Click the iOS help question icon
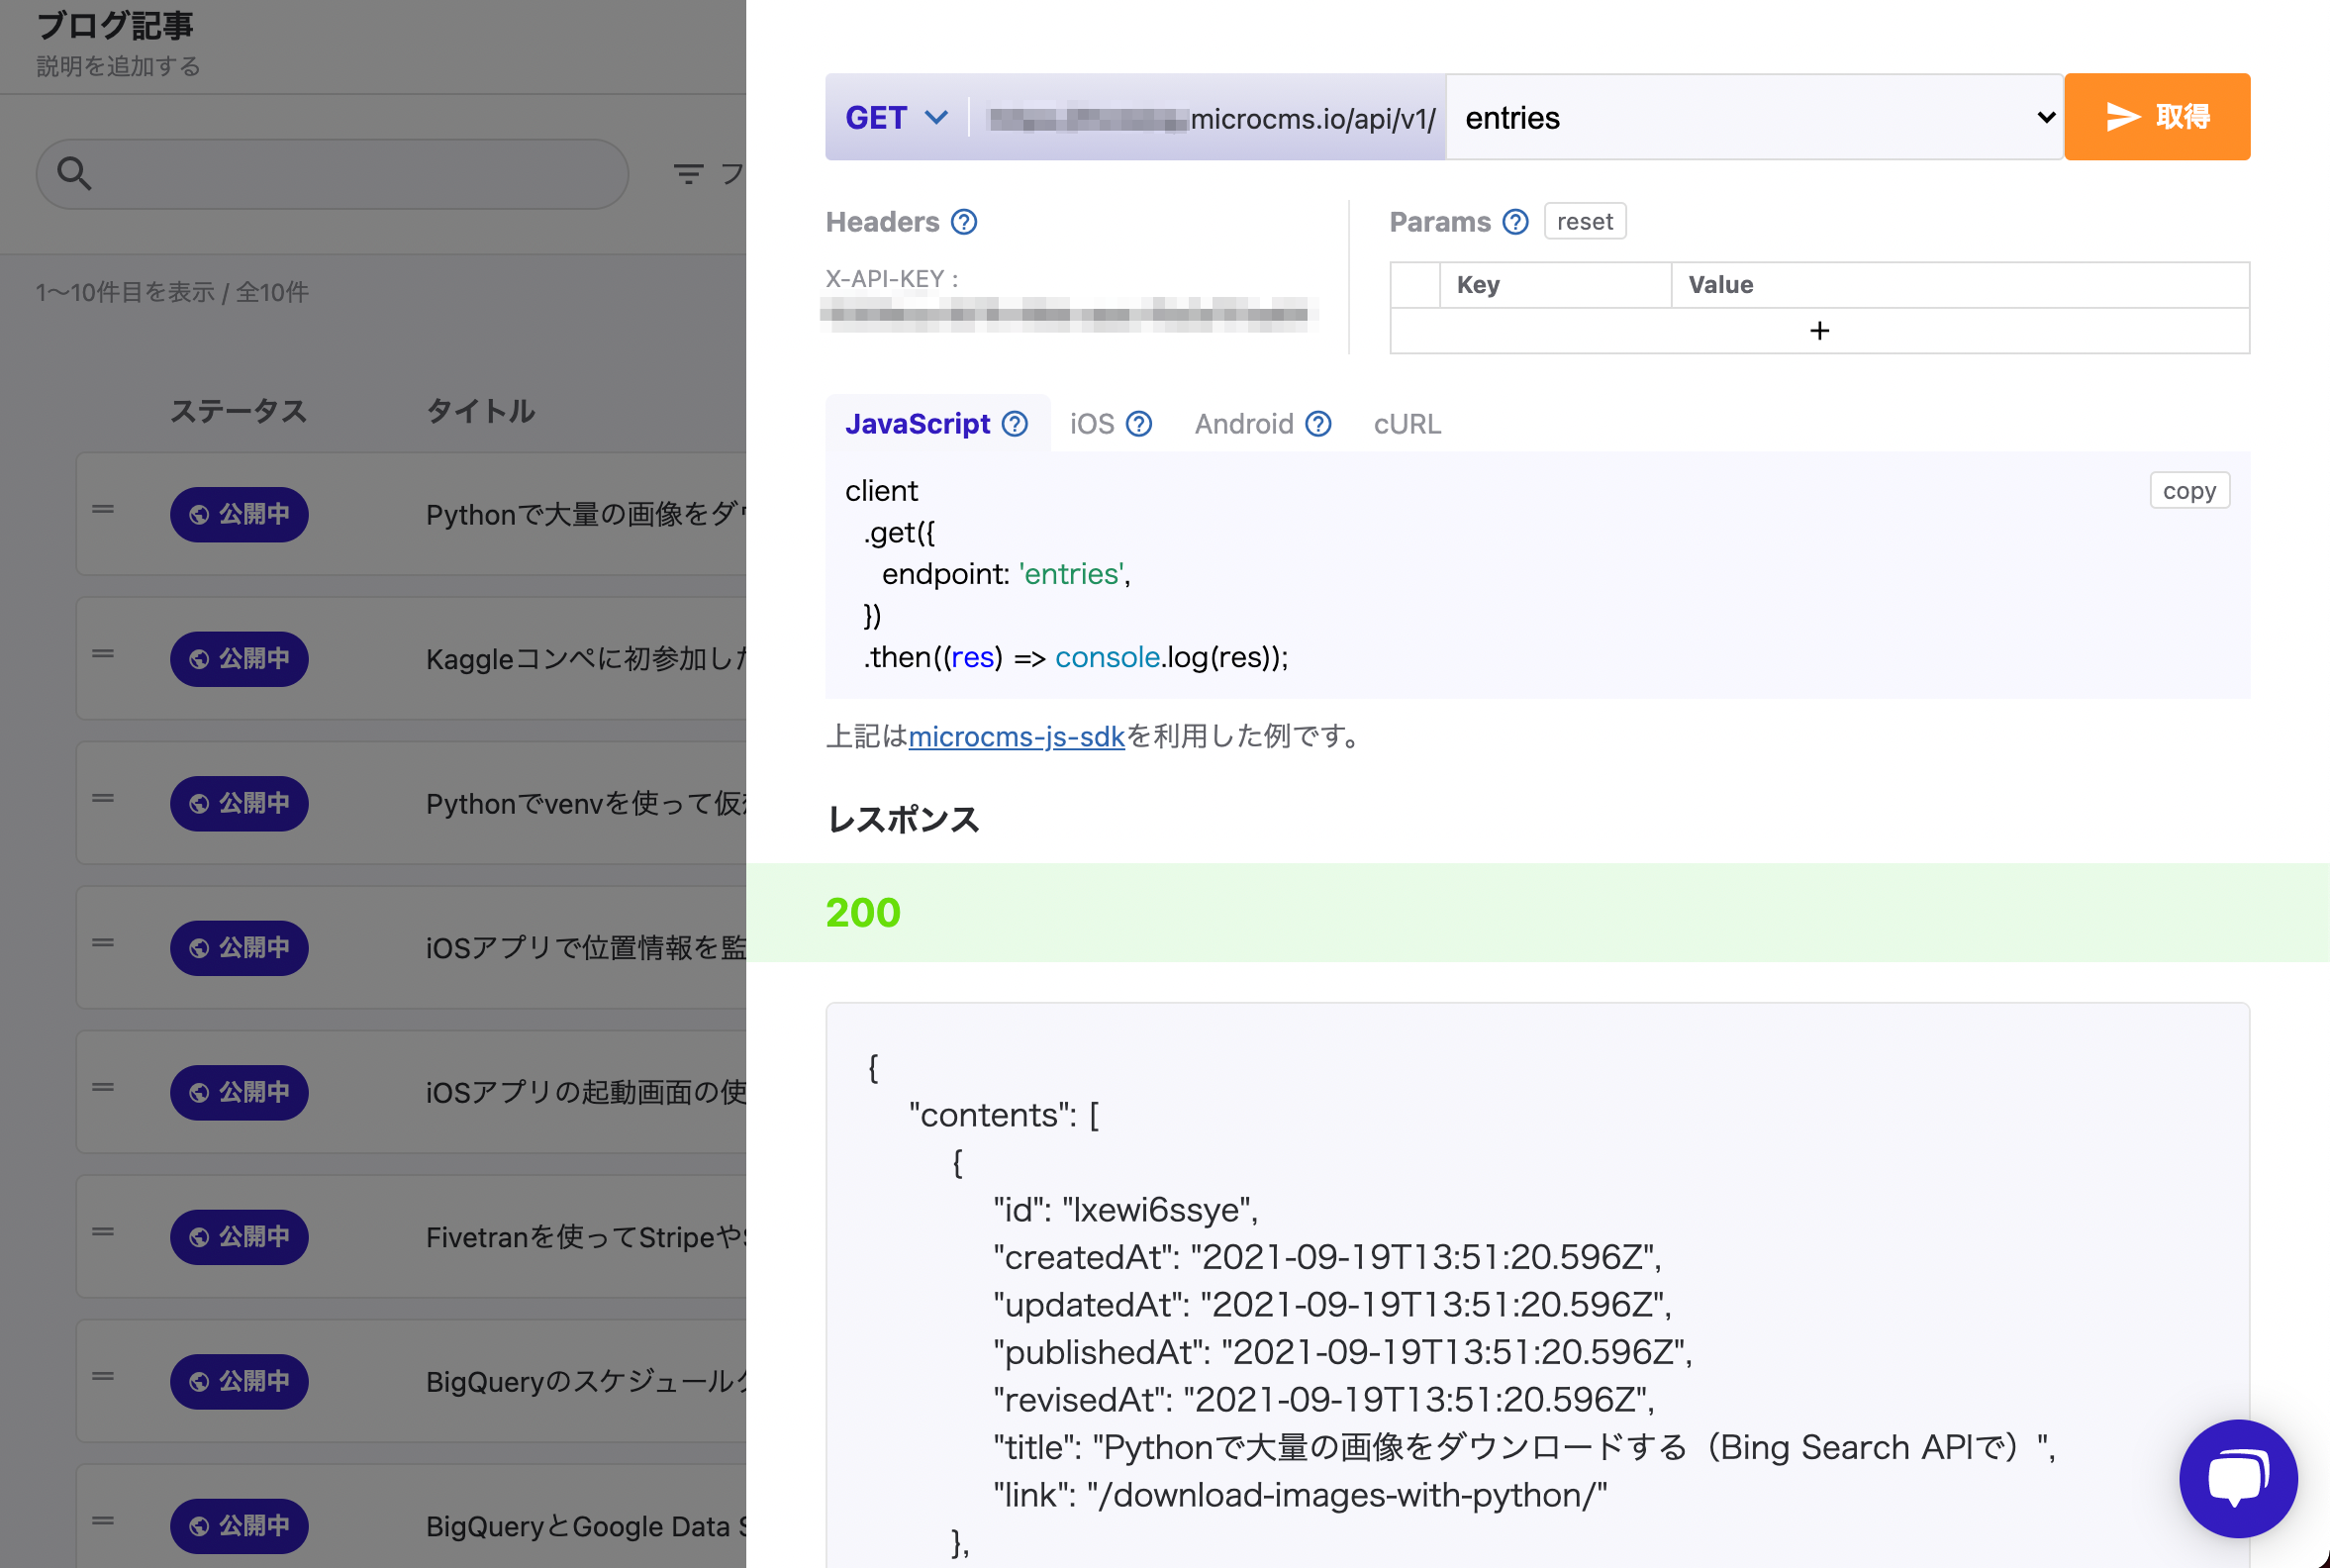The image size is (2330, 1568). coord(1138,424)
